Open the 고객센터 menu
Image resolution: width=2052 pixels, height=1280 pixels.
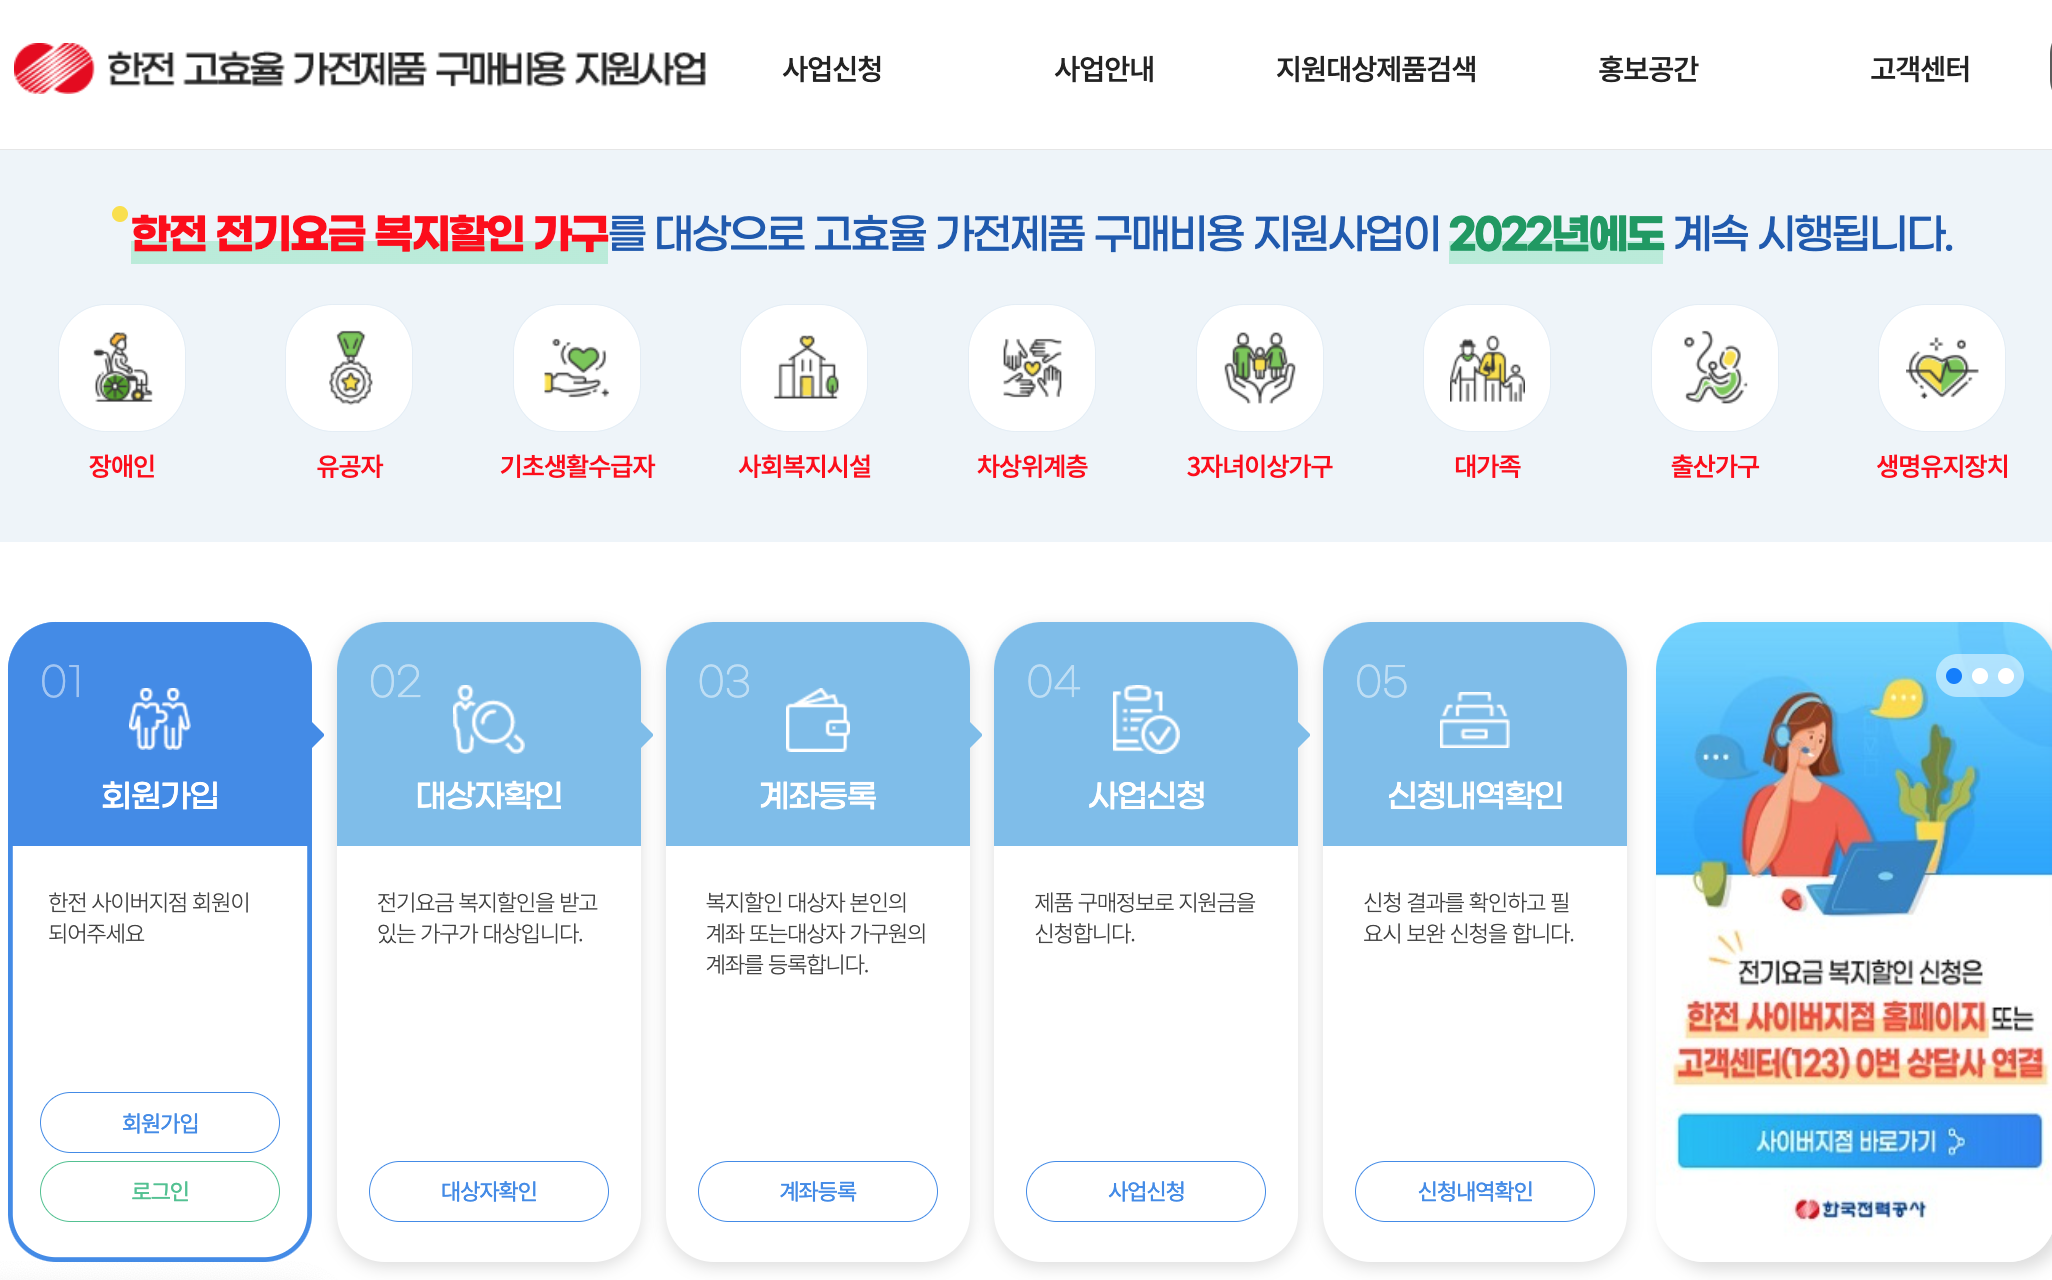[1920, 69]
